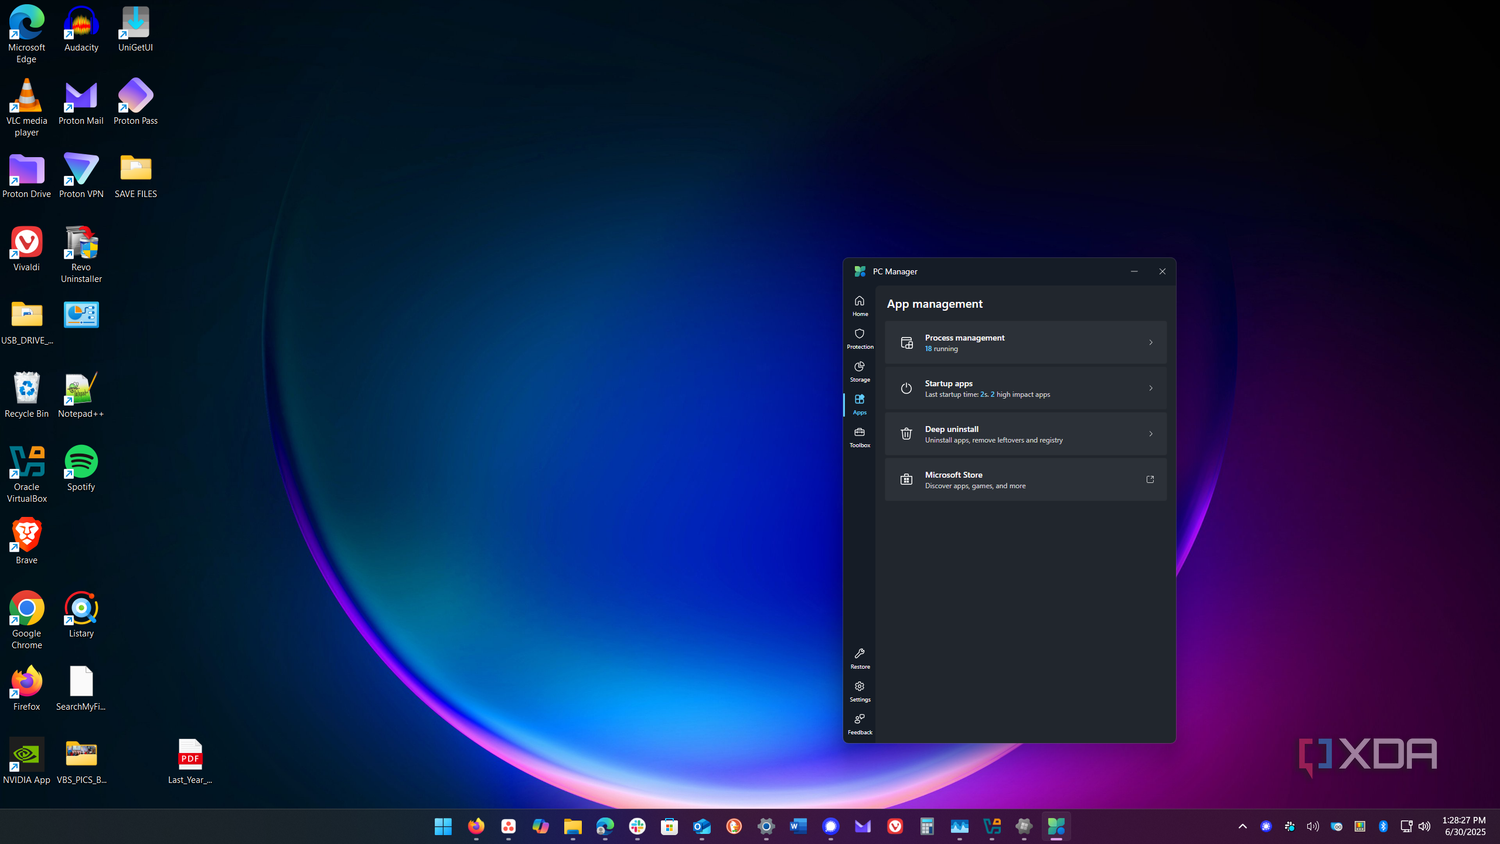This screenshot has width=1500, height=844.
Task: Expand Process management chevron arrow
Action: (x=1151, y=343)
